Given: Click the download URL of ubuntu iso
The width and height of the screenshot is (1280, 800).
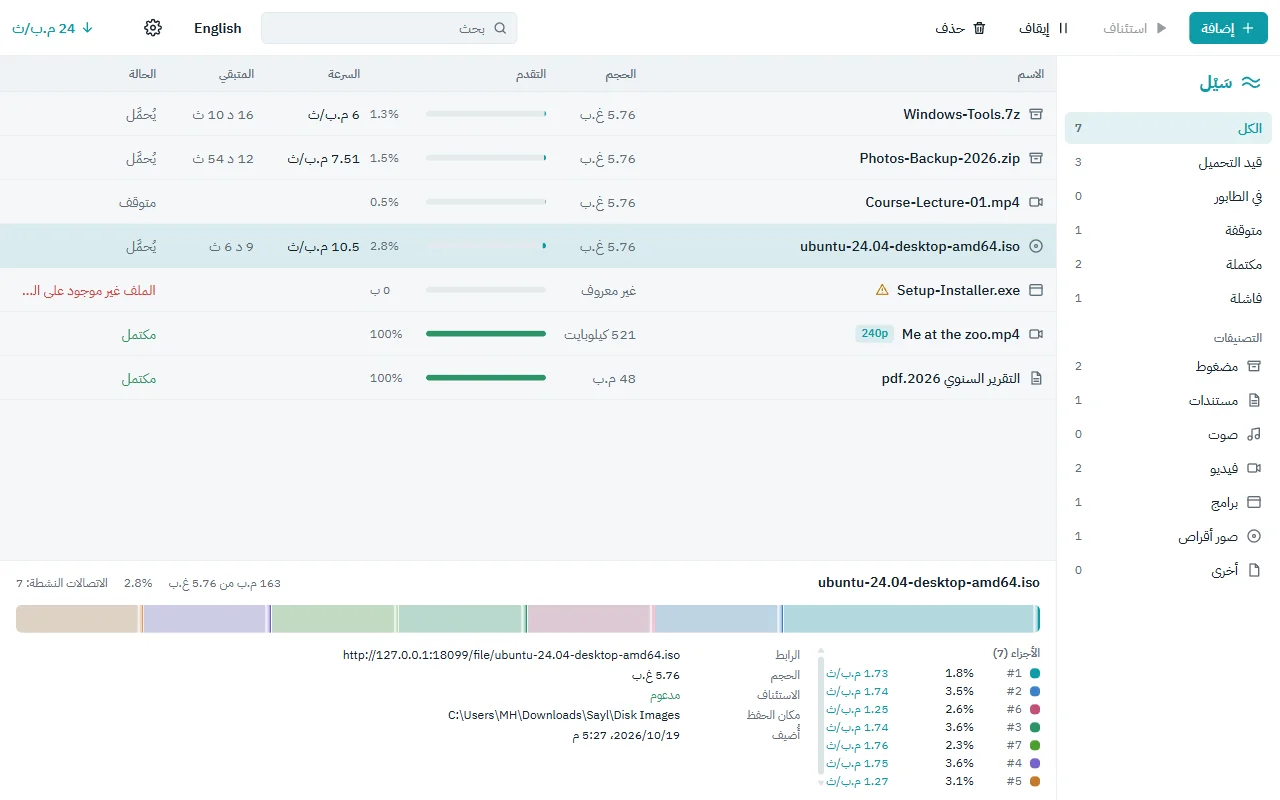Looking at the screenshot, I should (x=511, y=655).
